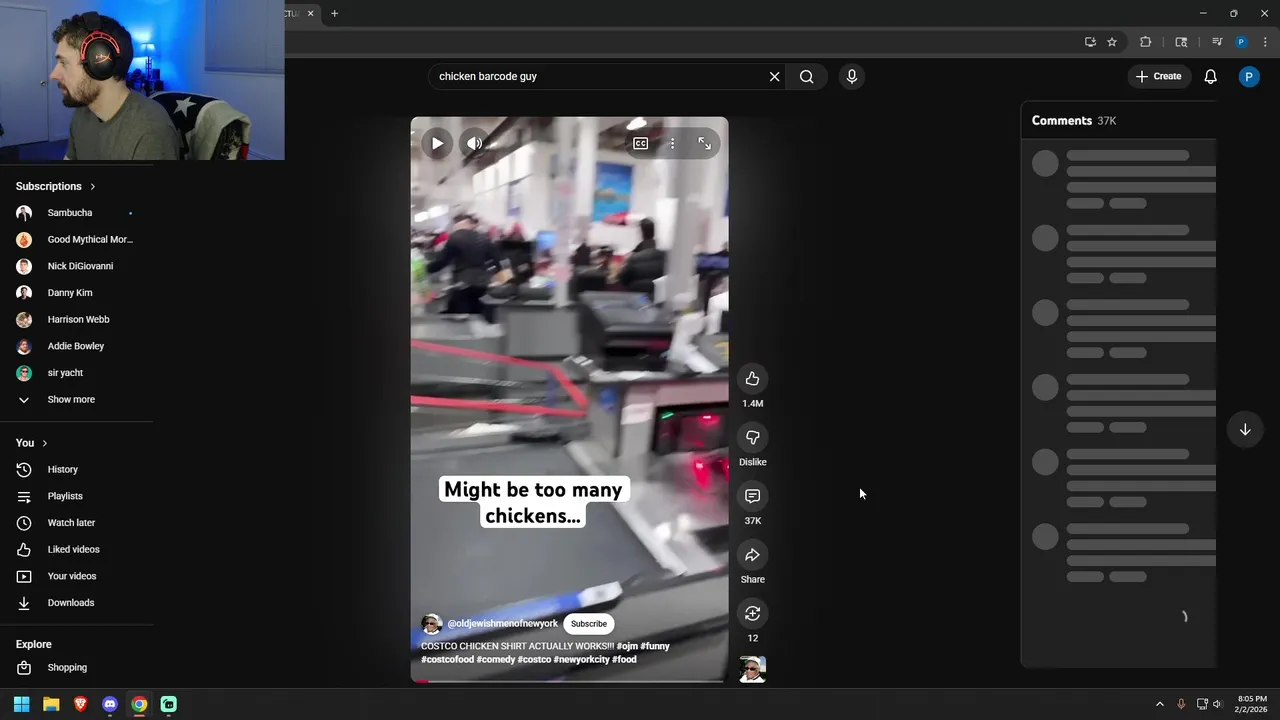This screenshot has height=720, width=1280.
Task: Open media controls in browser toolbar
Action: pyautogui.click(x=1217, y=42)
